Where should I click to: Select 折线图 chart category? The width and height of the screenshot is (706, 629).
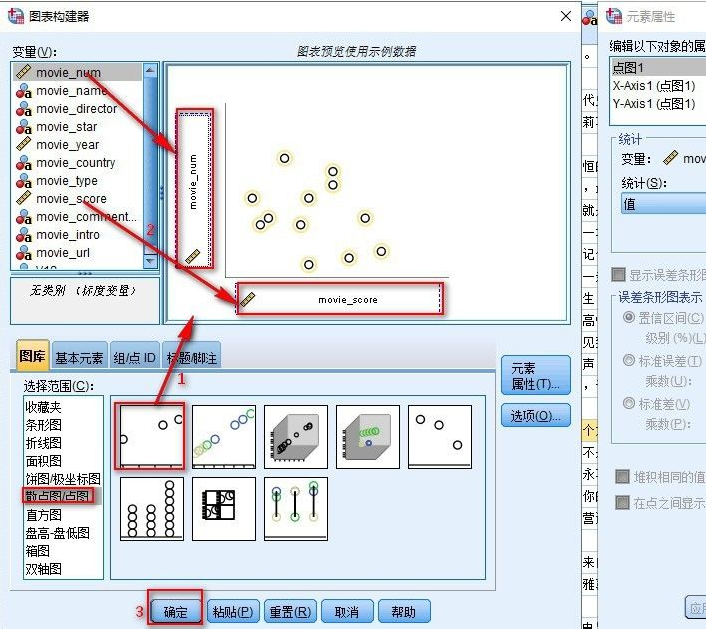click(x=43, y=443)
